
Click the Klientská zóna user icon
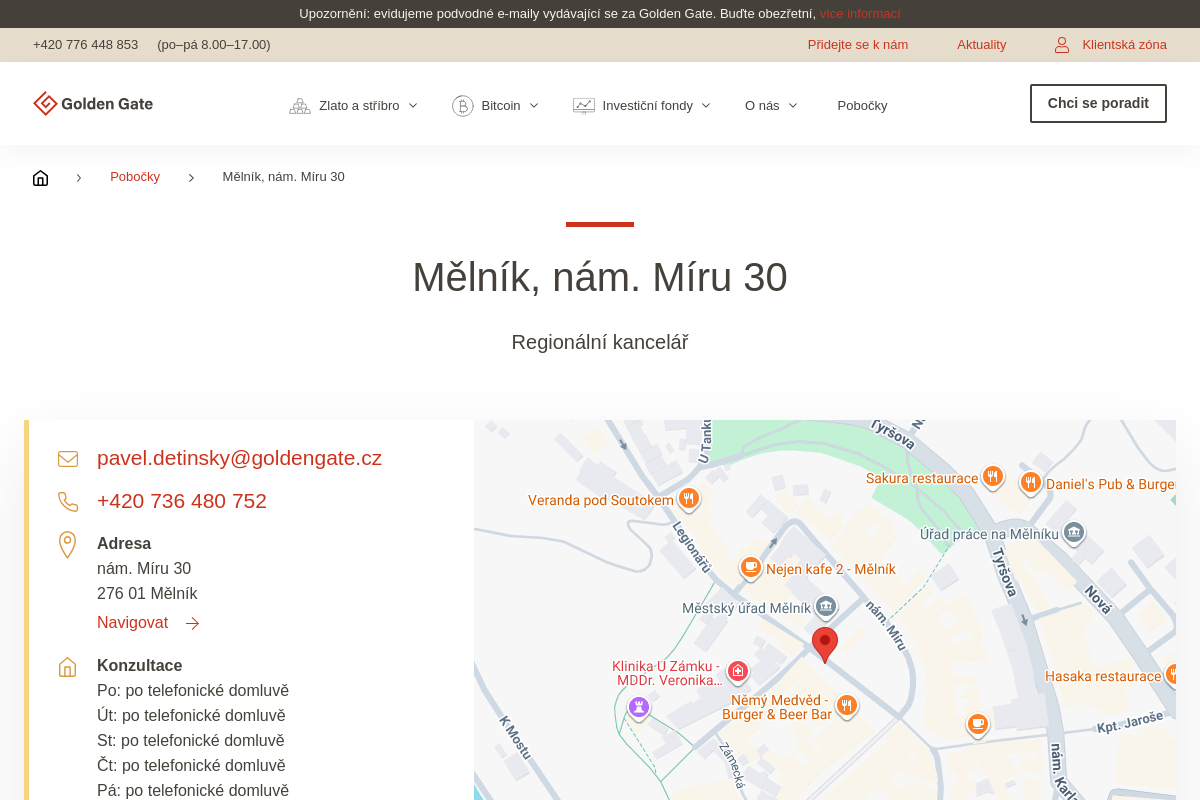1062,45
